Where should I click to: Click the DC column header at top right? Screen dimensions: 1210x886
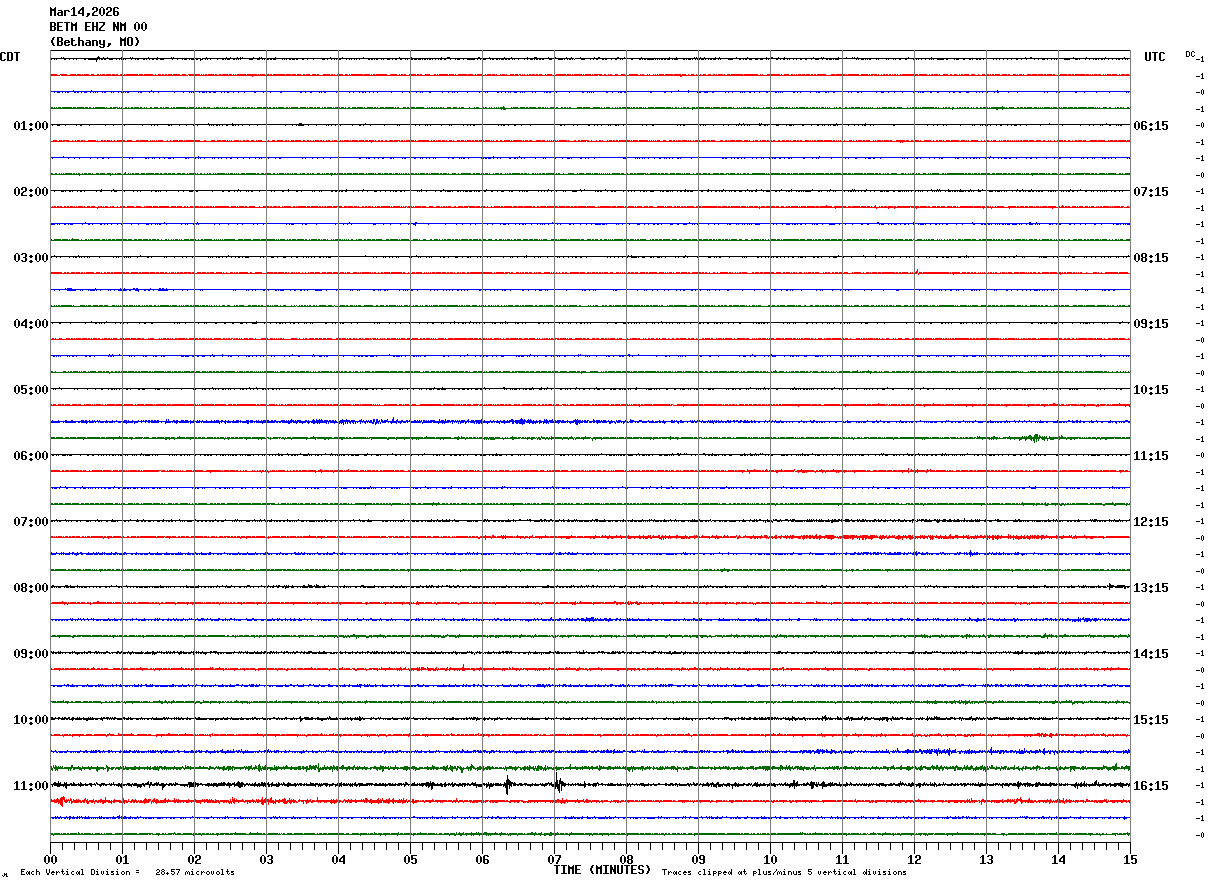point(1190,54)
